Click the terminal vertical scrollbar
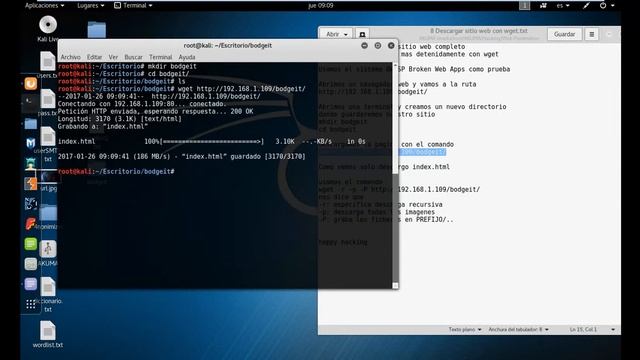 pyautogui.click(x=395, y=176)
